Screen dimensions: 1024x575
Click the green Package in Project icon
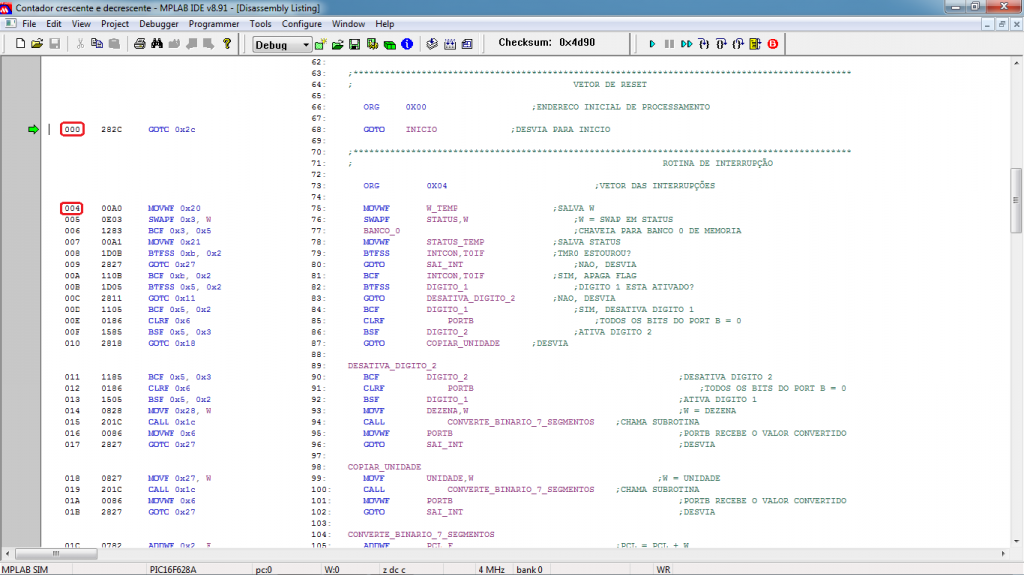[390, 44]
